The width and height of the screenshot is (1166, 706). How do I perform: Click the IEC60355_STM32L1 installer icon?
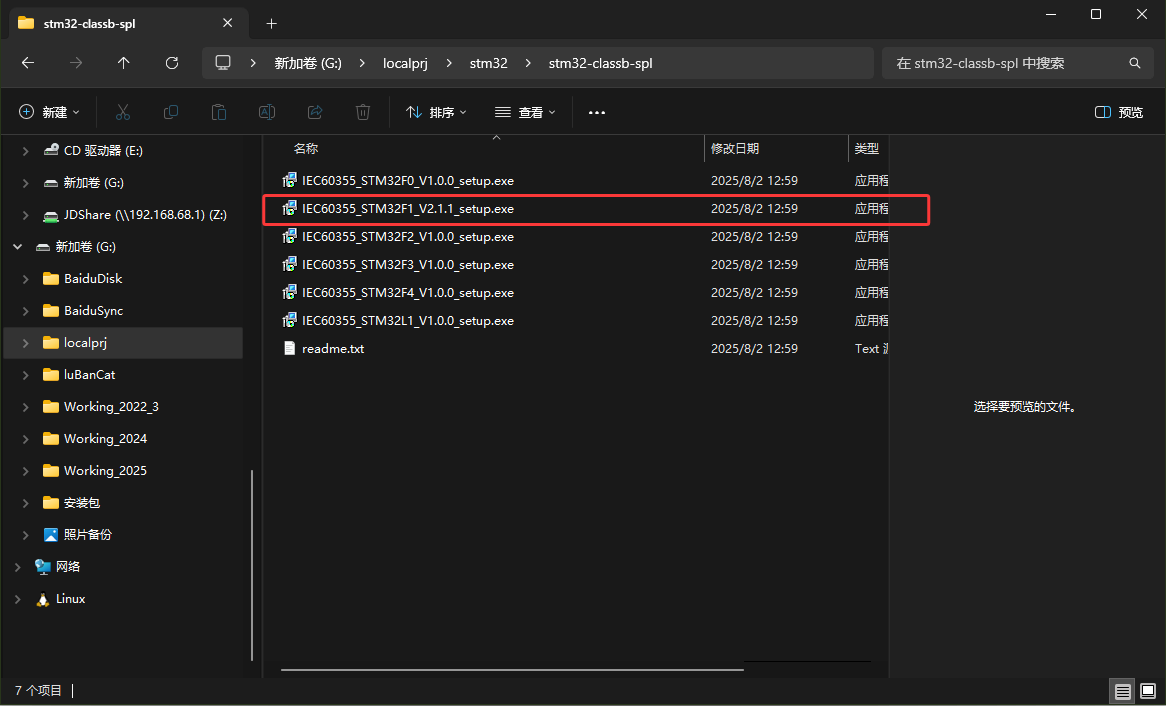click(x=289, y=321)
